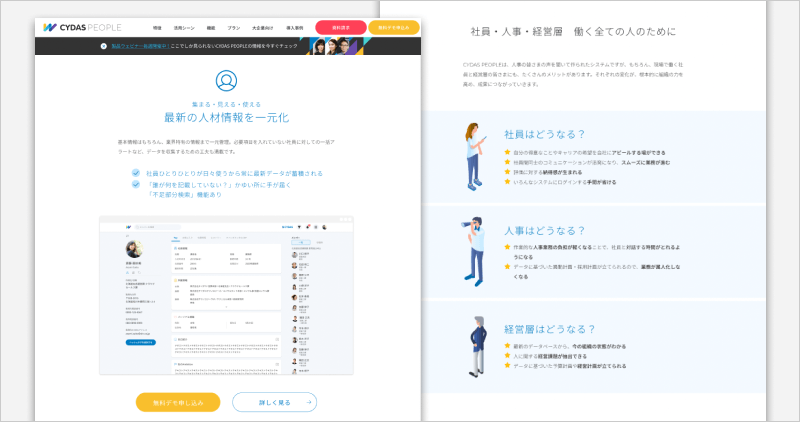Open the webinar link in the dark banner

click(139, 46)
